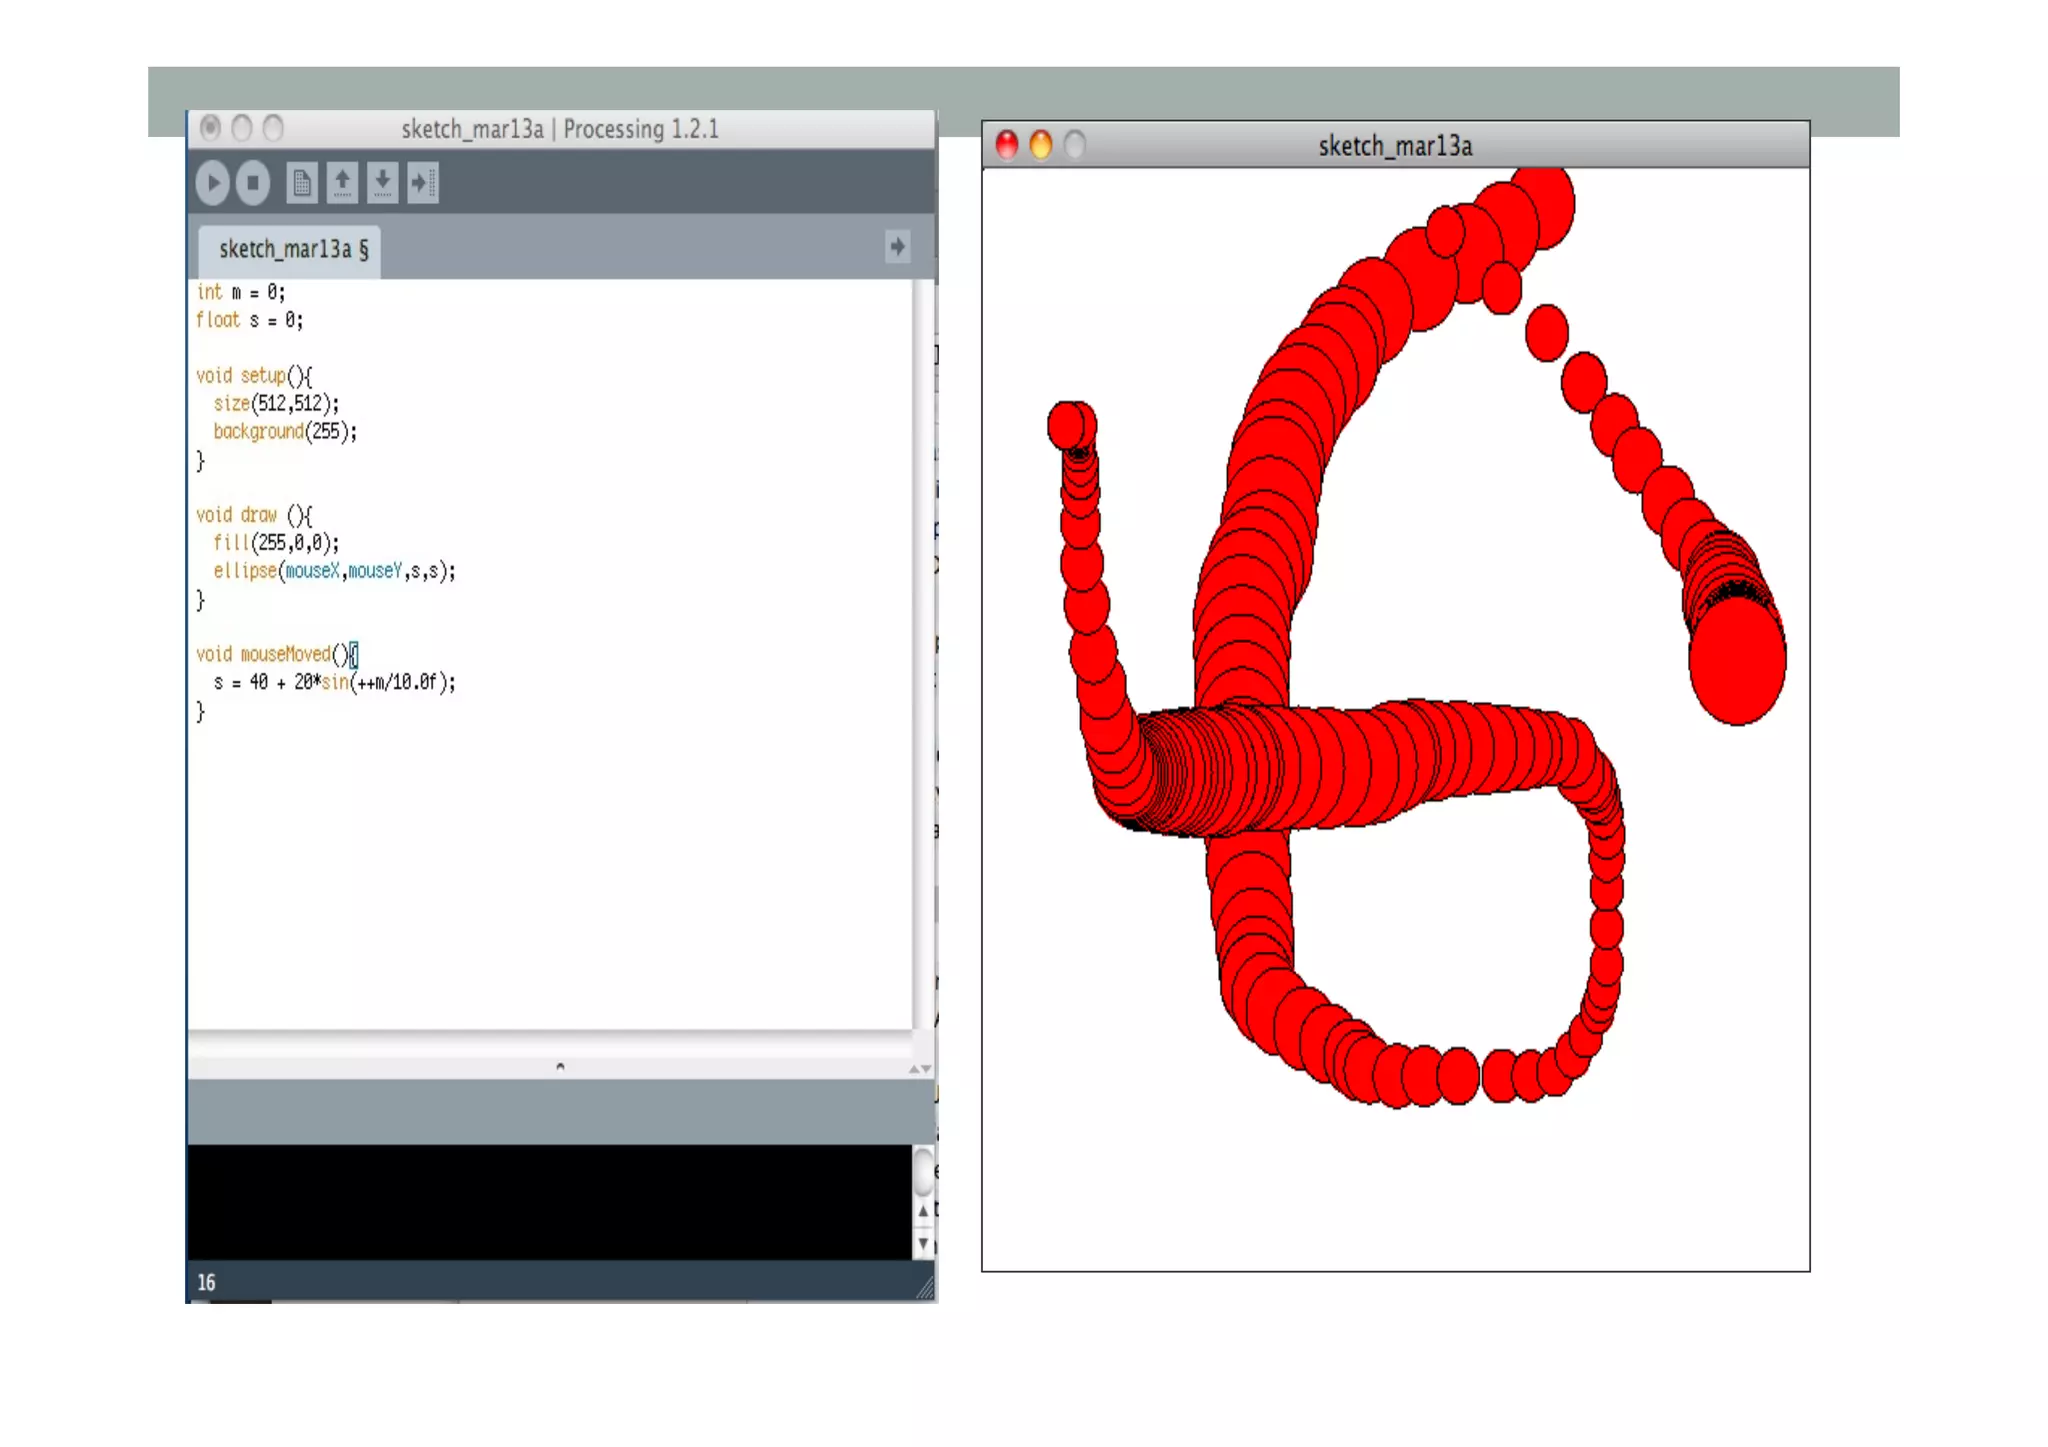
Task: Click the New sketch document icon
Action: click(x=301, y=183)
